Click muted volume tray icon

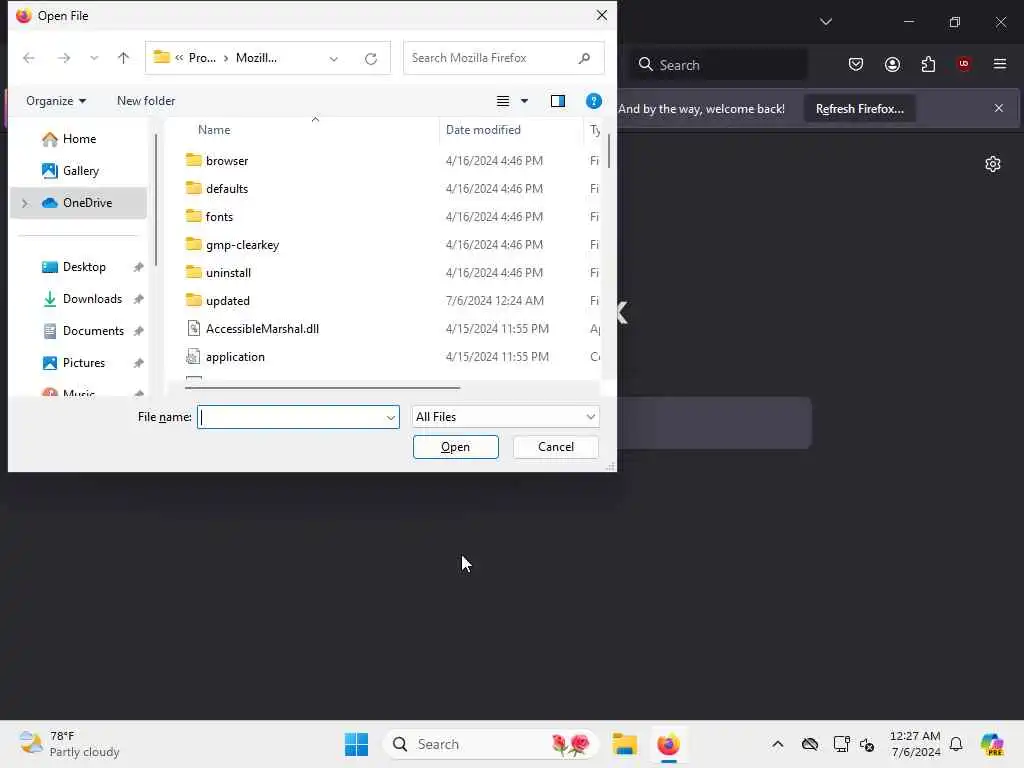pos(867,744)
